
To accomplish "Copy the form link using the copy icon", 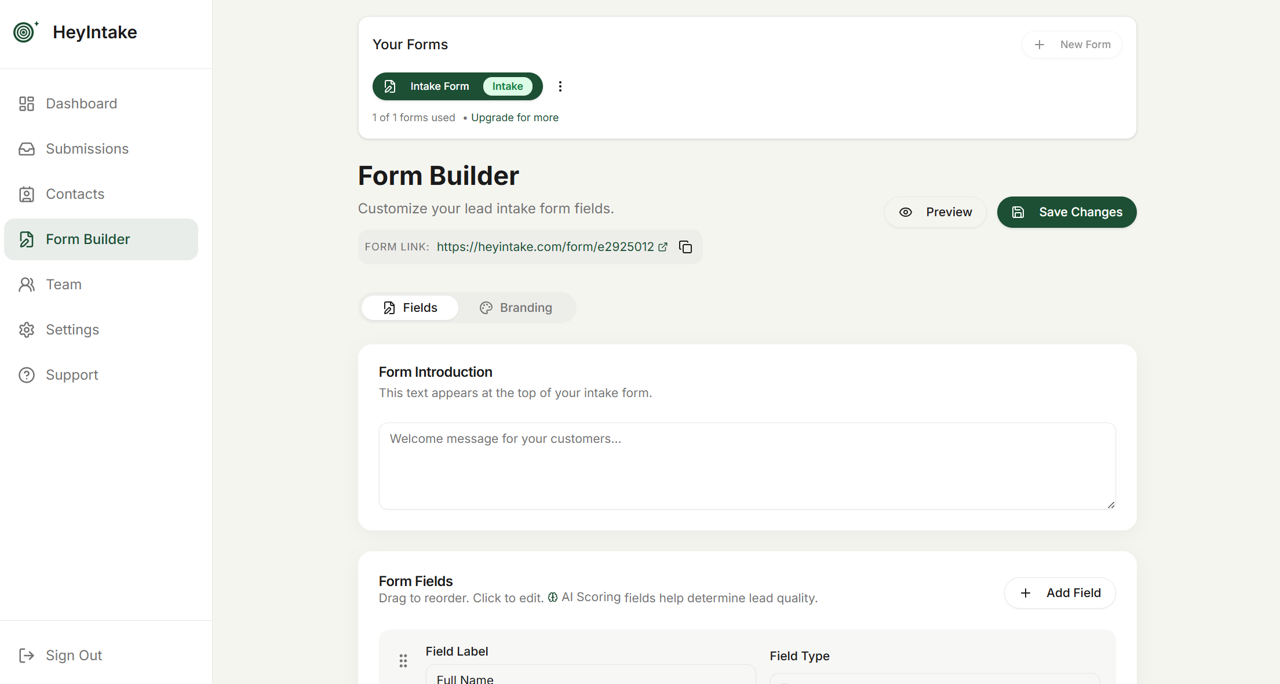I will click(x=685, y=246).
